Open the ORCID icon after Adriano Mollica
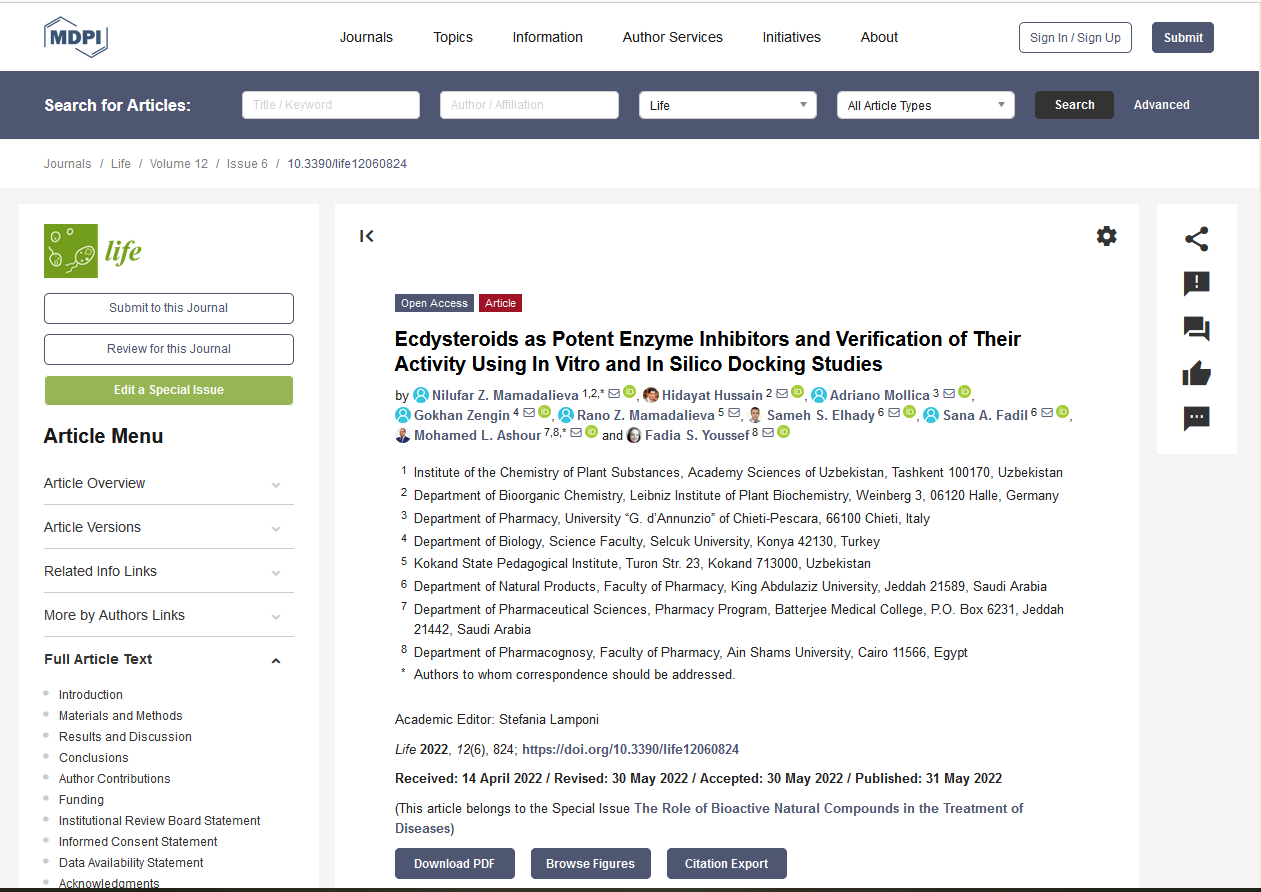 click(x=964, y=392)
